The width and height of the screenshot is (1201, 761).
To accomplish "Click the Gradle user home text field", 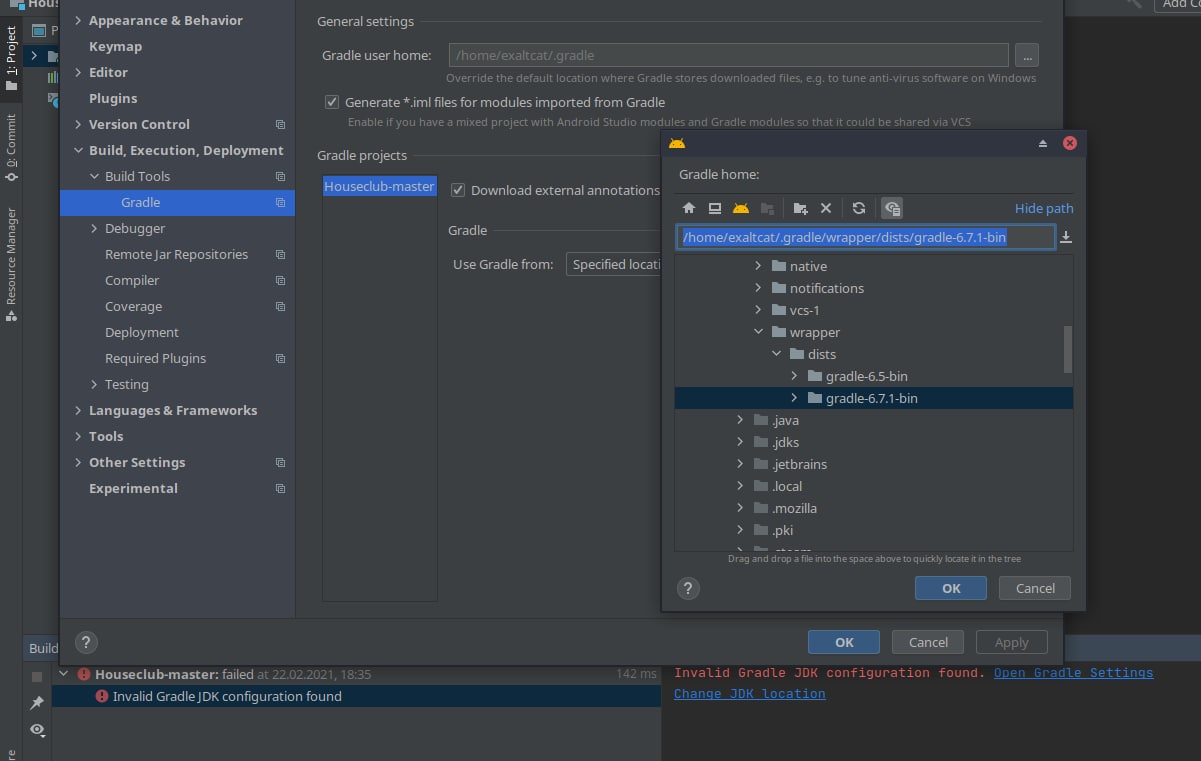I will coord(728,55).
